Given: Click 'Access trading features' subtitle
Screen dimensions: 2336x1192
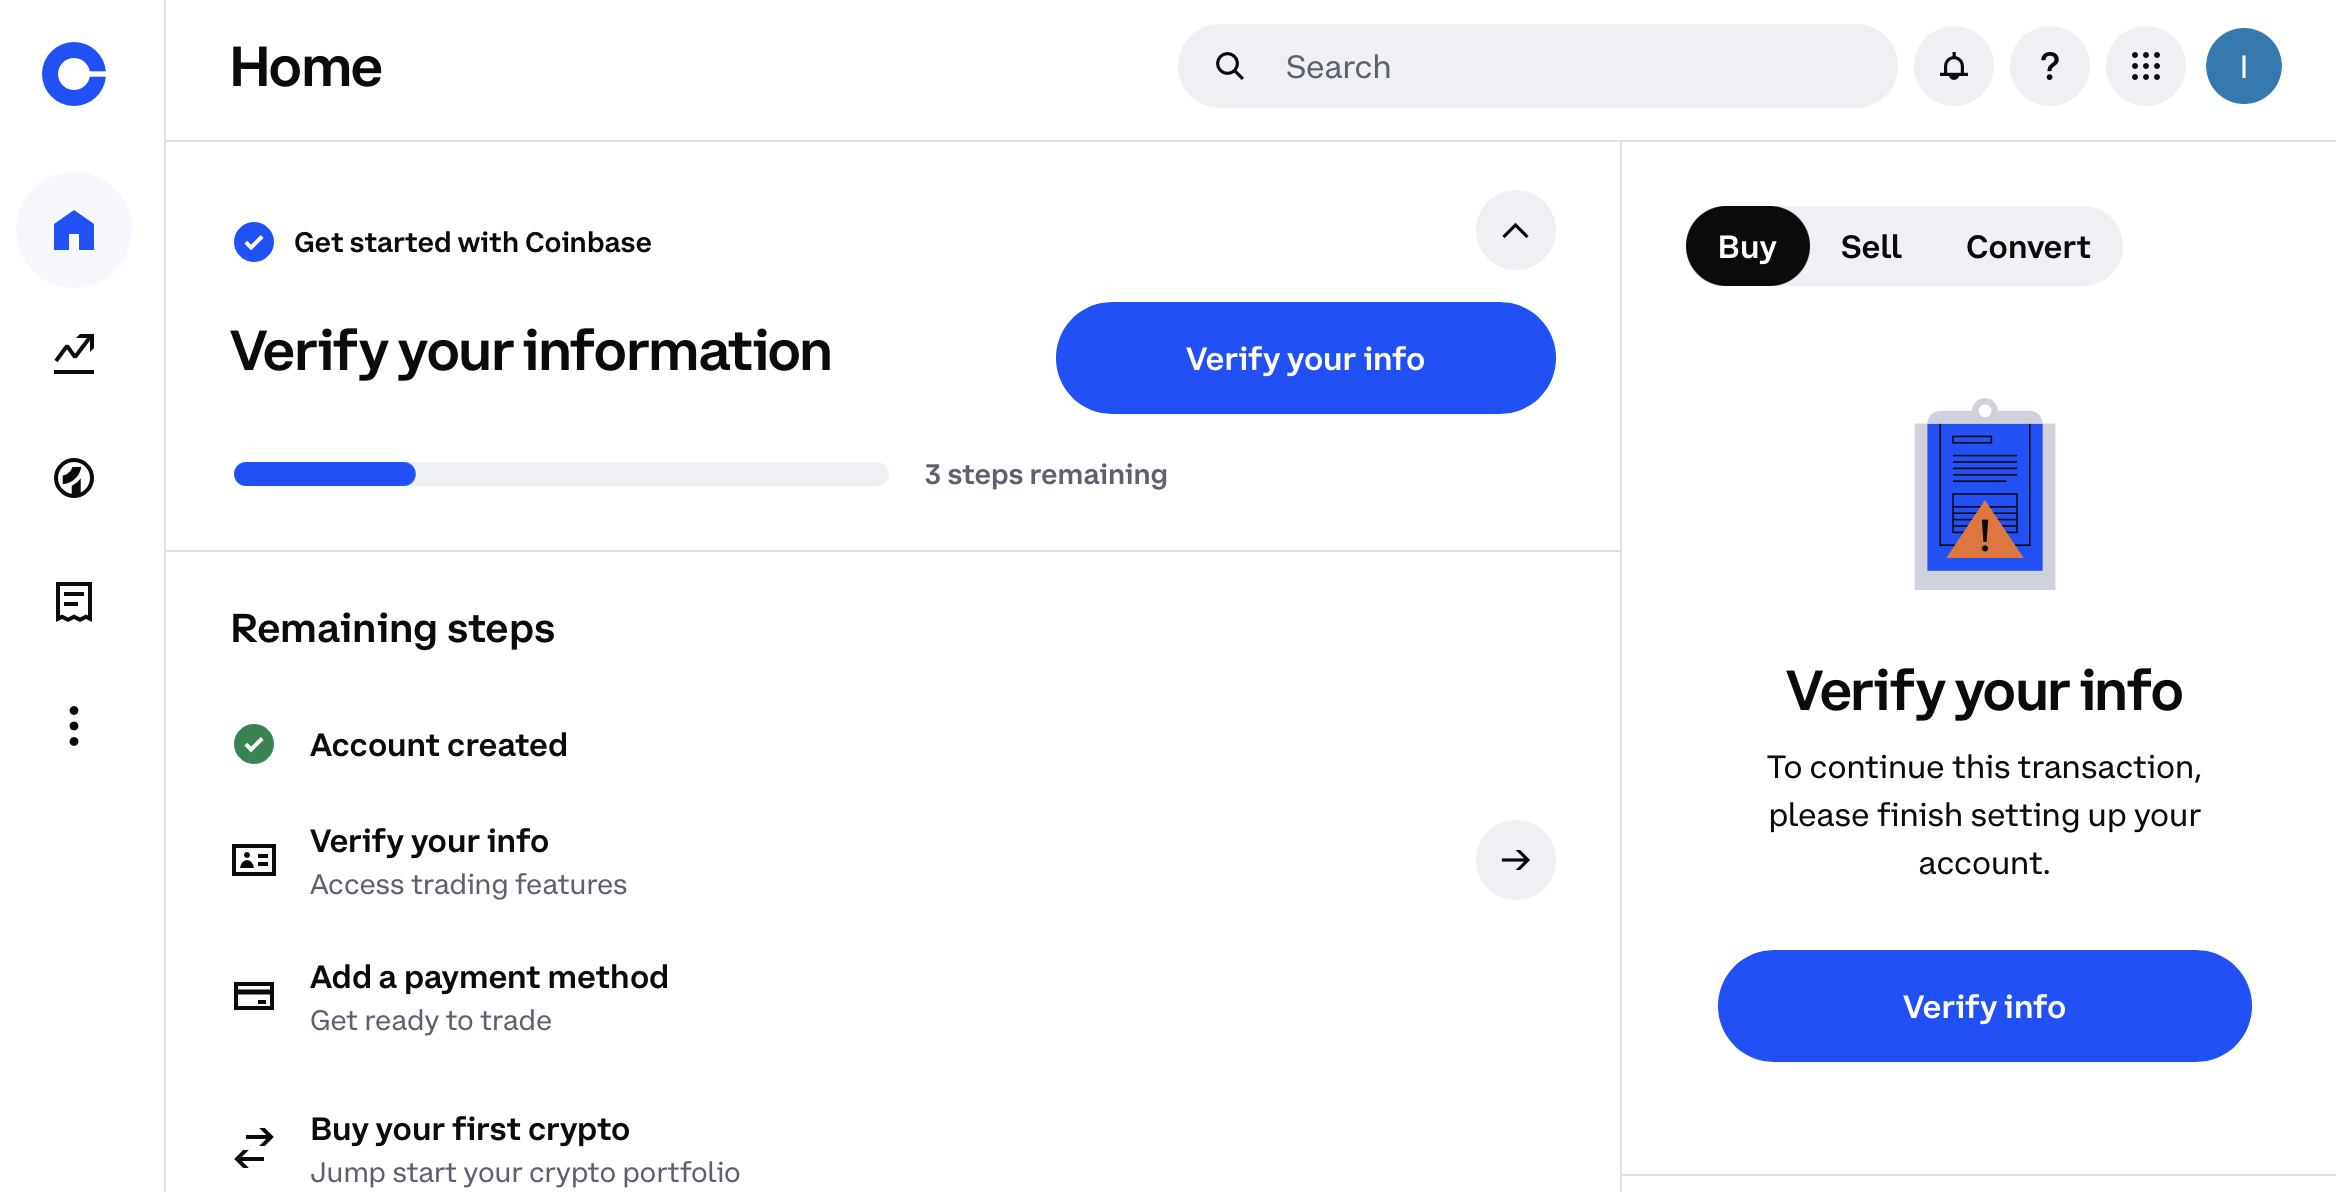Looking at the screenshot, I should [x=469, y=884].
